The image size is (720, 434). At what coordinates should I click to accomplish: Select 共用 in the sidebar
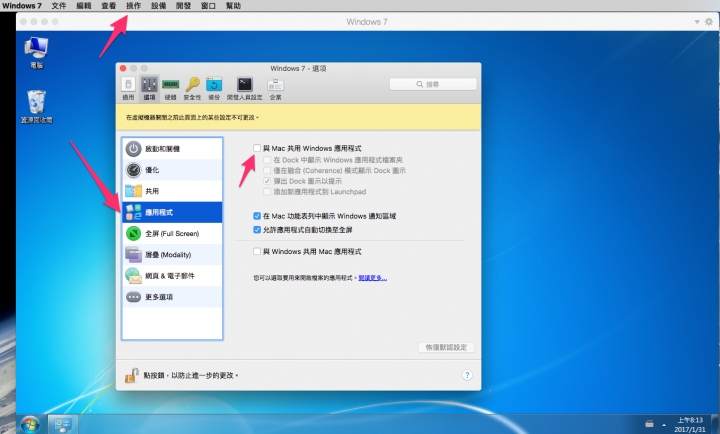(172, 191)
